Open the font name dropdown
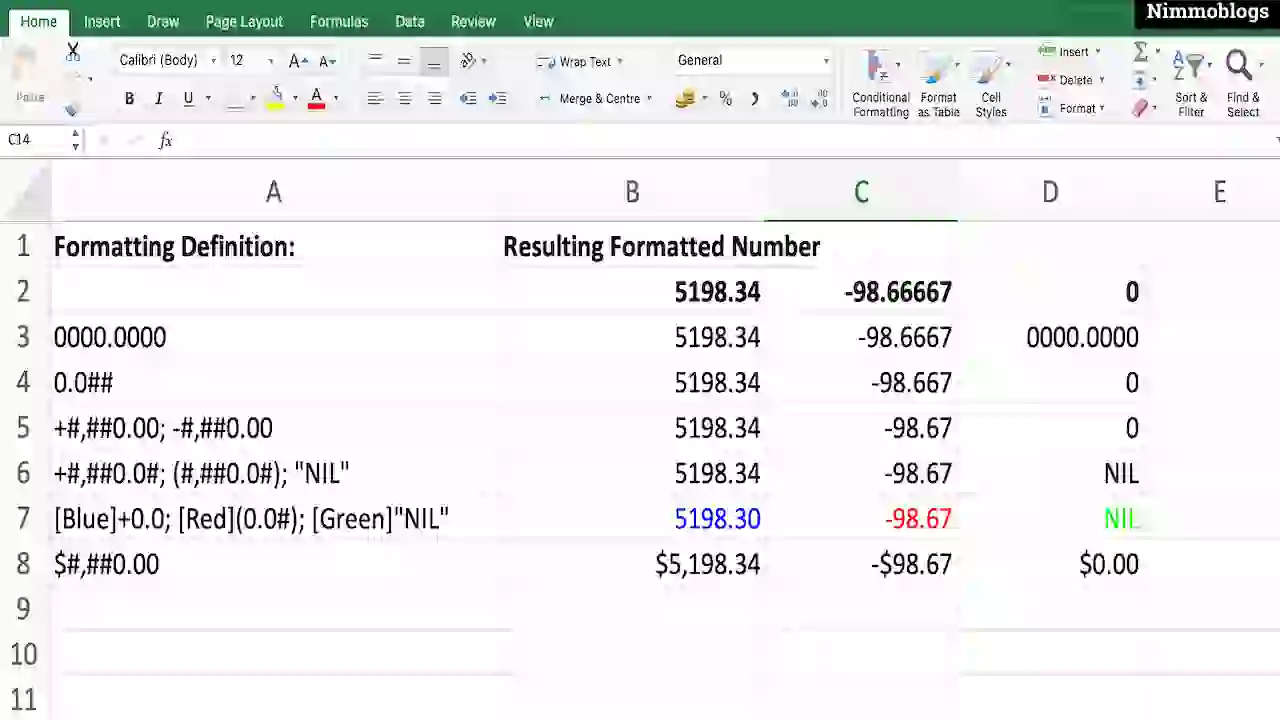The image size is (1280, 720). (x=213, y=60)
